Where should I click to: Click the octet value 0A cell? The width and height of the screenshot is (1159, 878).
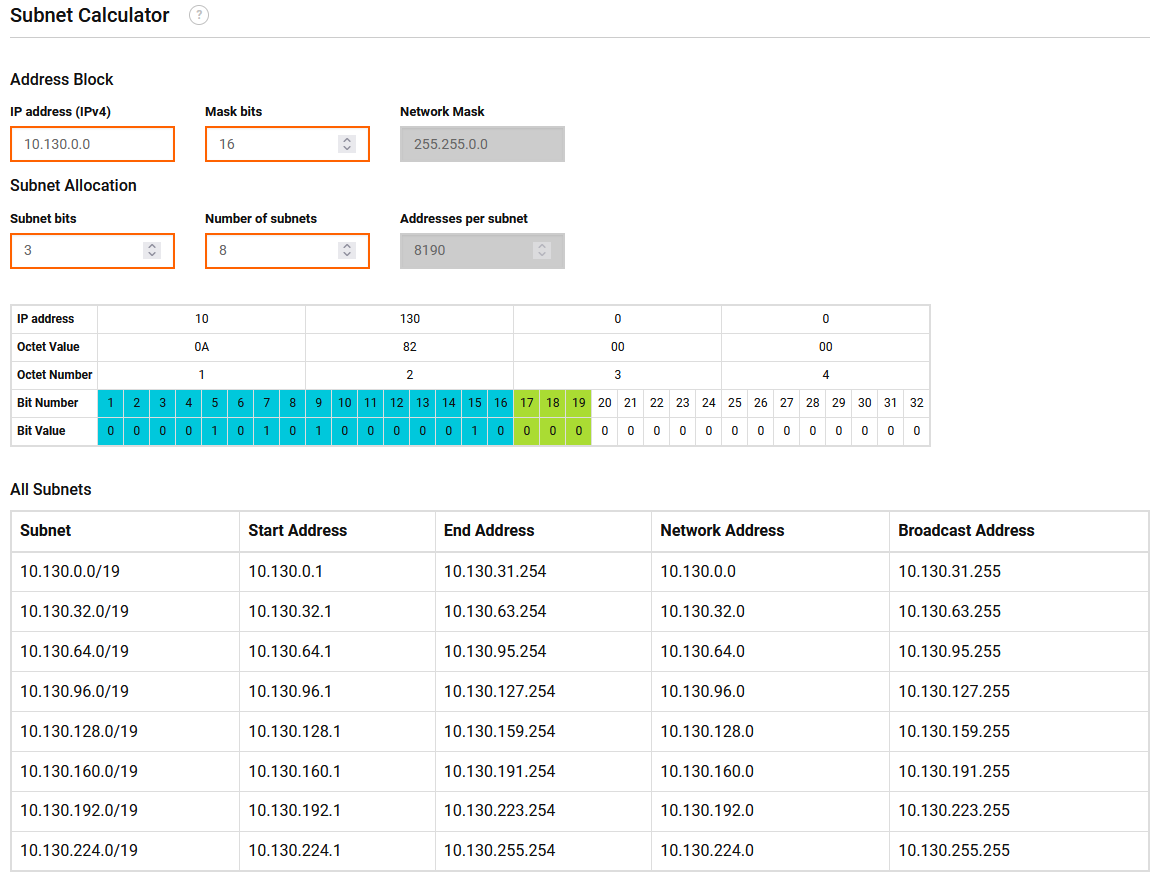pyautogui.click(x=201, y=347)
